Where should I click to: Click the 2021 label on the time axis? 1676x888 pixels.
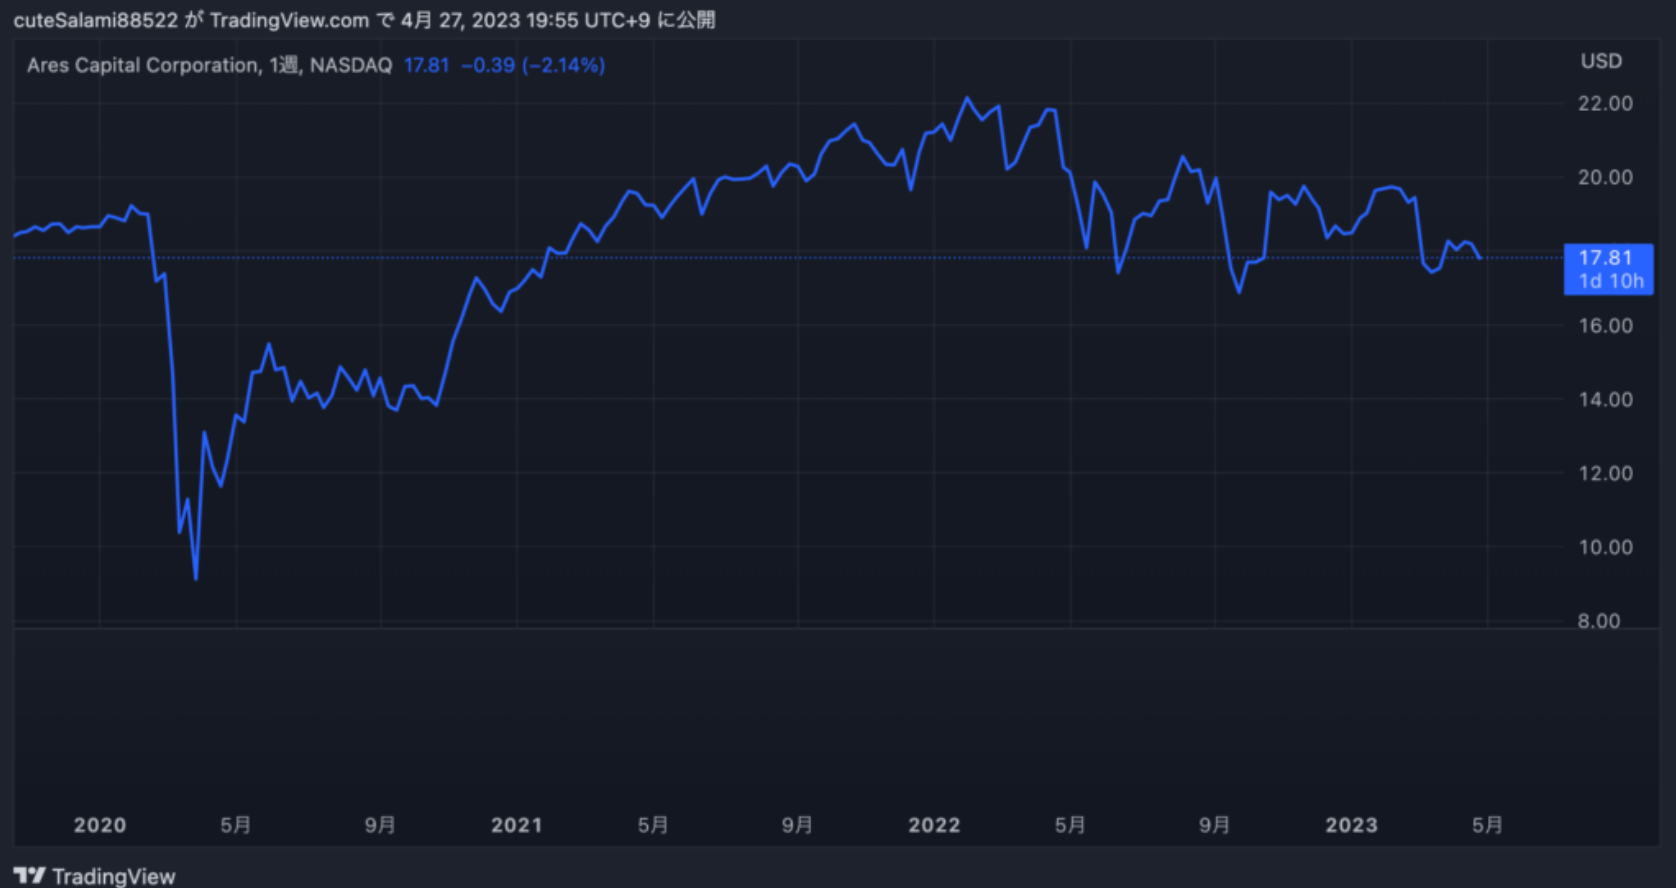pos(517,825)
